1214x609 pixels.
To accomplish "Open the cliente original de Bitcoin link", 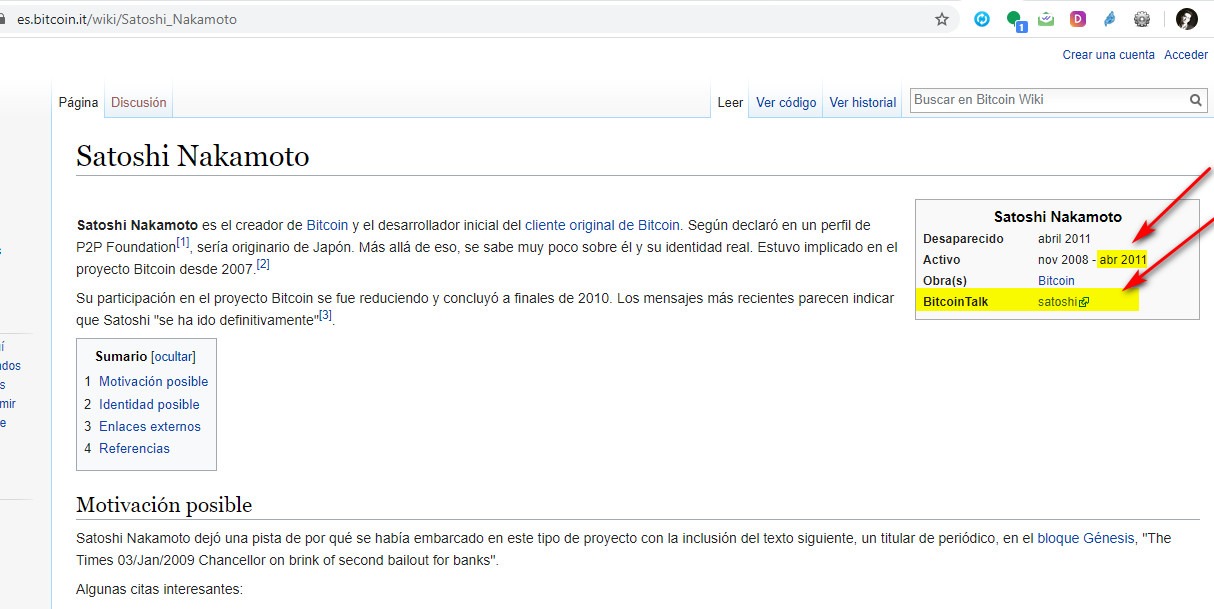I will [x=602, y=225].
